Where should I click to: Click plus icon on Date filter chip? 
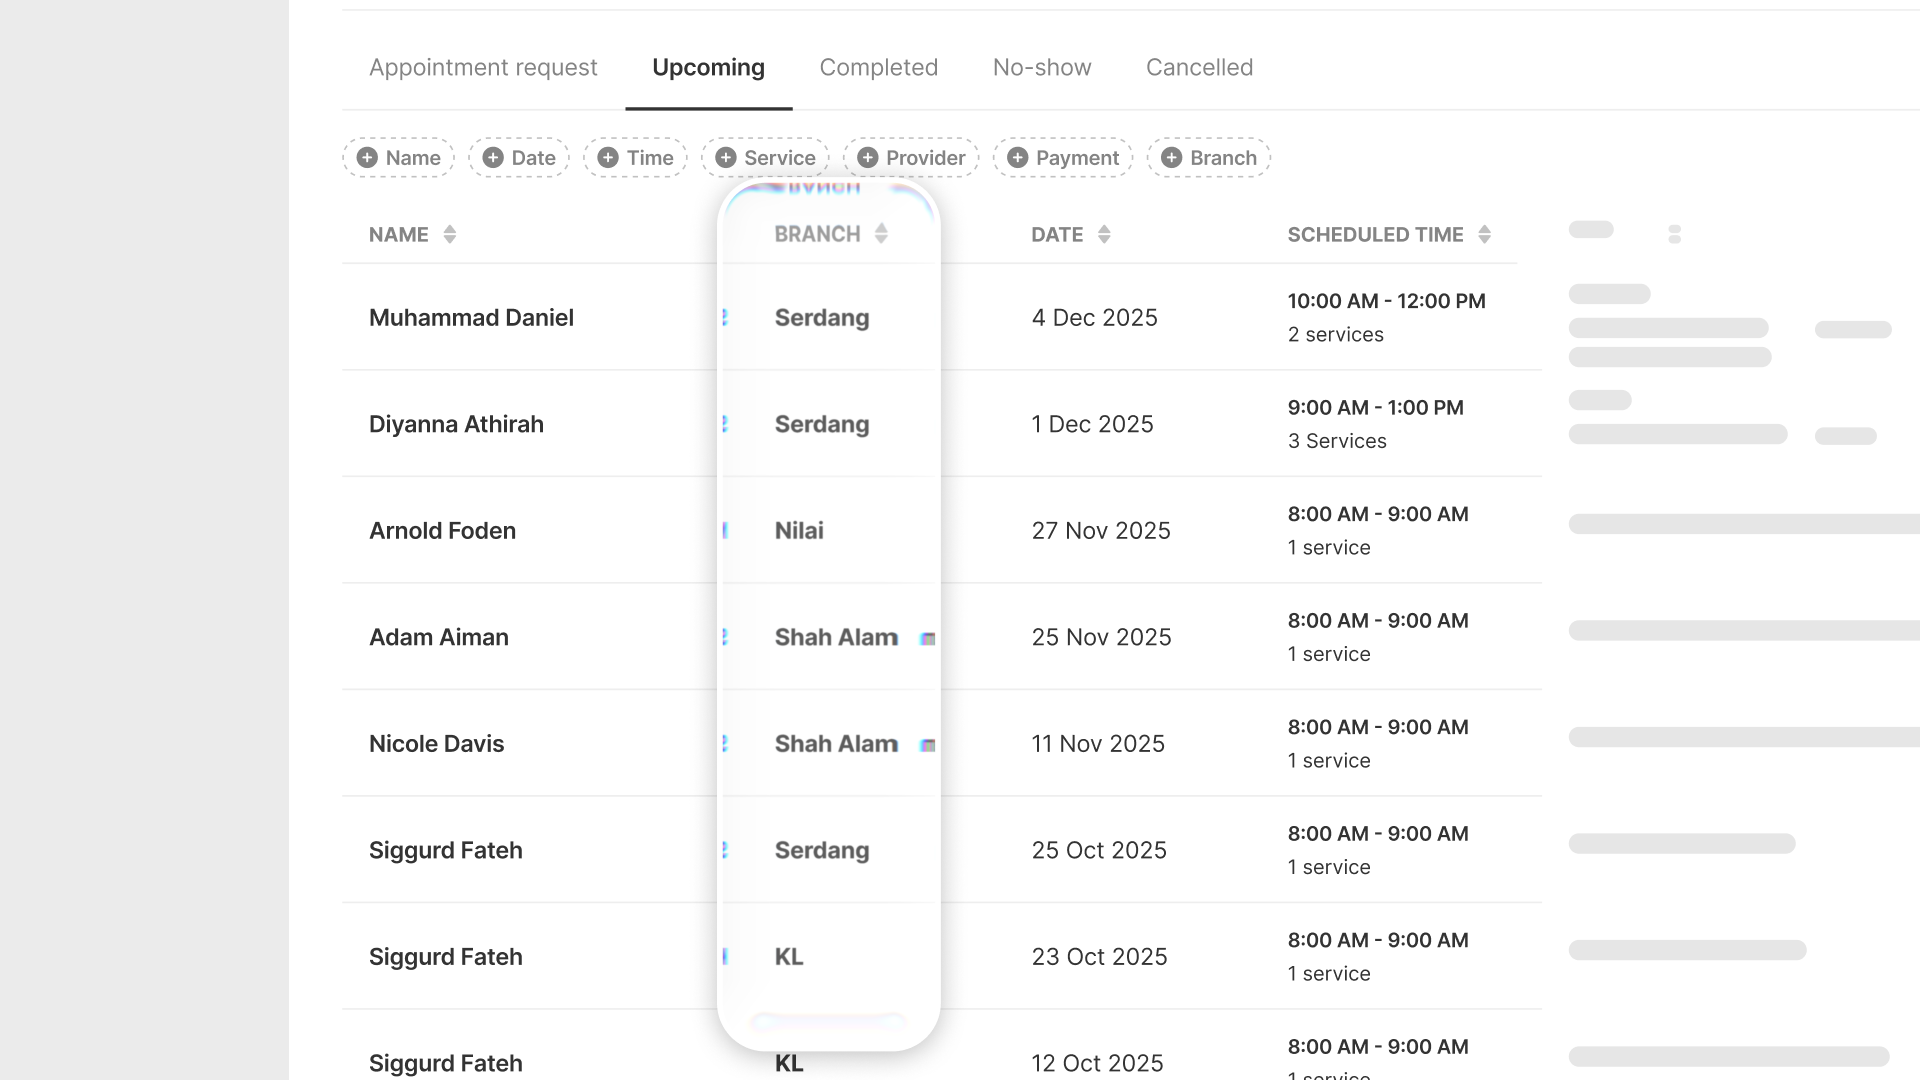point(493,158)
